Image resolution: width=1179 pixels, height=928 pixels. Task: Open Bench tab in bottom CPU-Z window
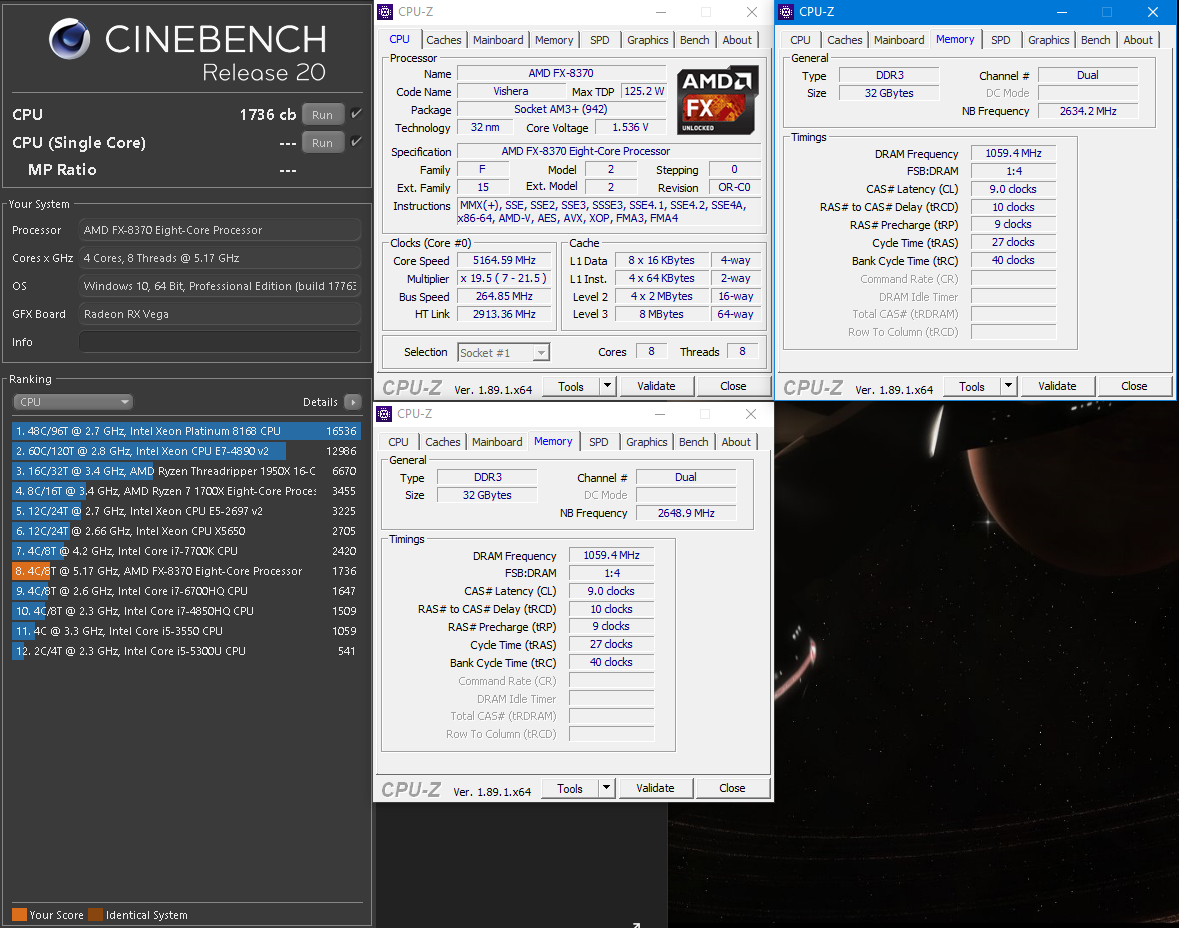693,442
